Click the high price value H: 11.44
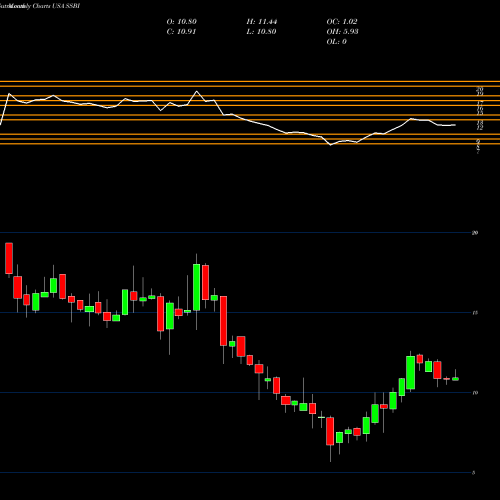This screenshot has width=500, height=500. (x=262, y=22)
